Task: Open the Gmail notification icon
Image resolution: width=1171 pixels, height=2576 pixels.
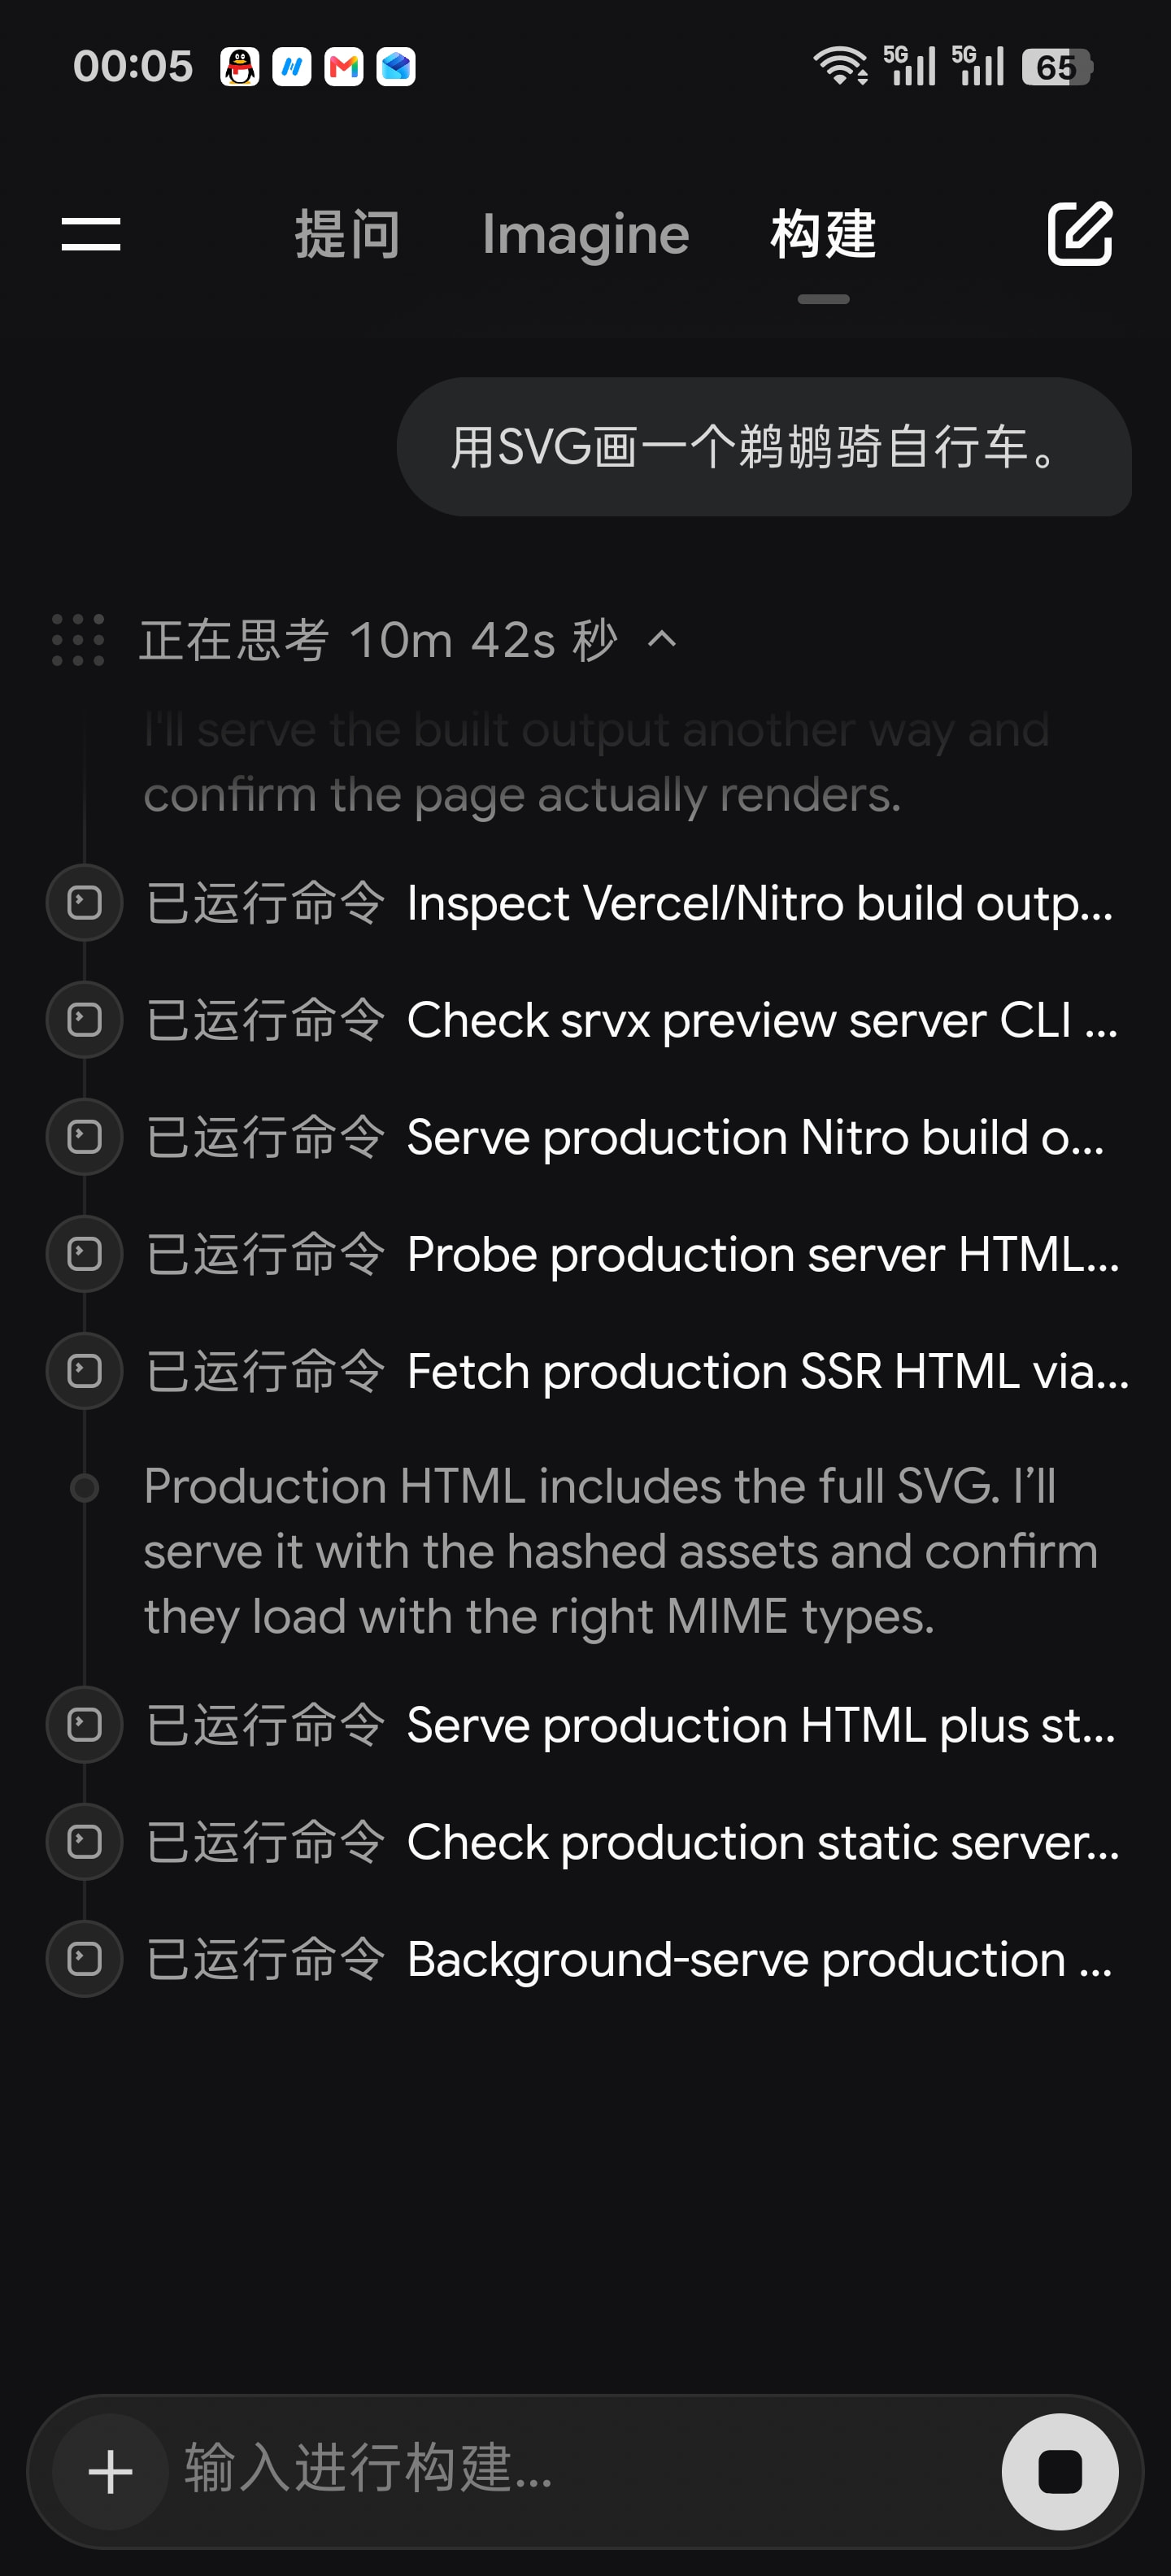Action: click(344, 67)
